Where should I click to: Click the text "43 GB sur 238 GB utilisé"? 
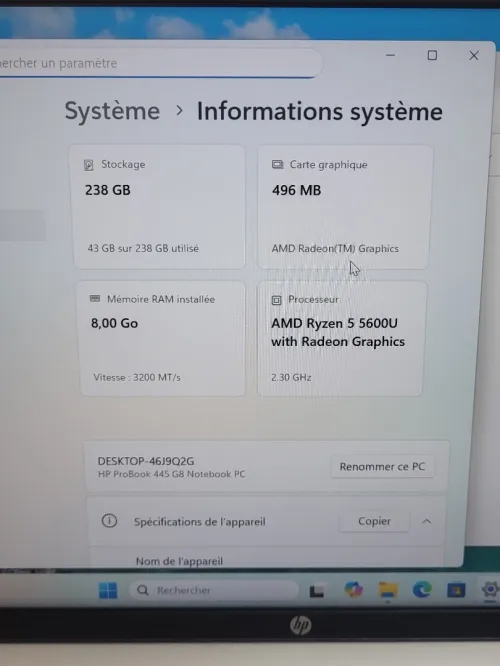tap(143, 248)
